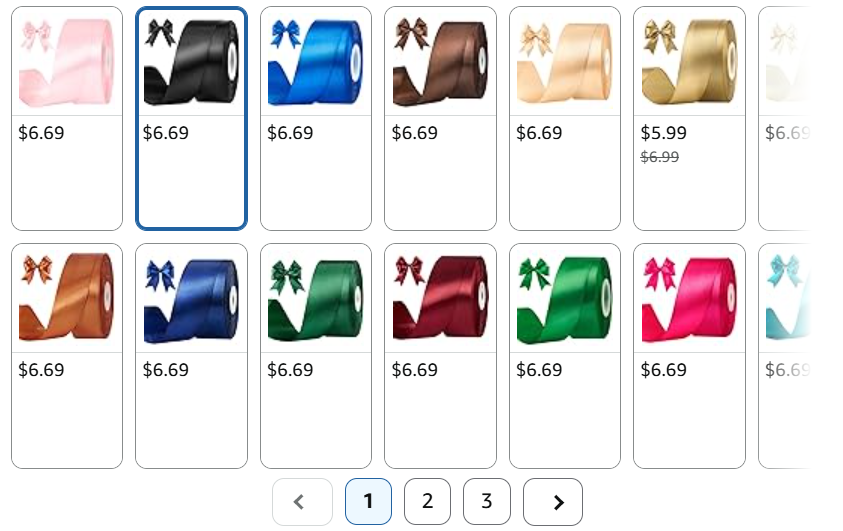This screenshot has width=843, height=531.
Task: Pick the faded white ribbon swatch
Action: (785, 118)
